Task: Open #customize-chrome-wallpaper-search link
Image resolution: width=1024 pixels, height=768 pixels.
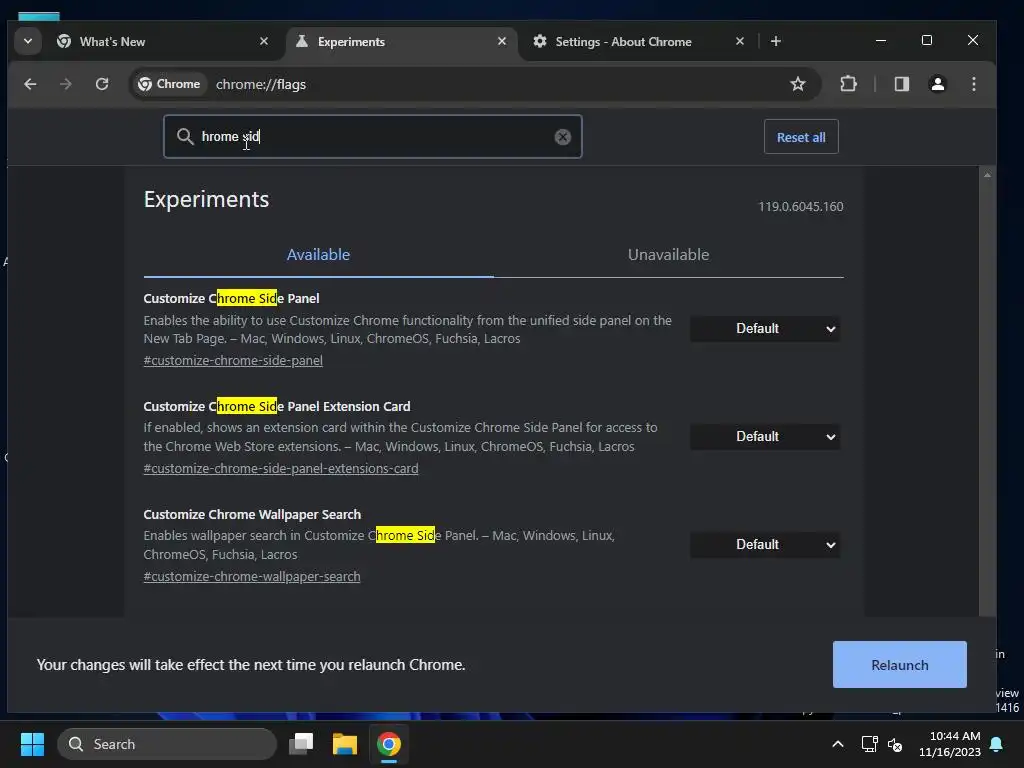Action: [x=252, y=577]
